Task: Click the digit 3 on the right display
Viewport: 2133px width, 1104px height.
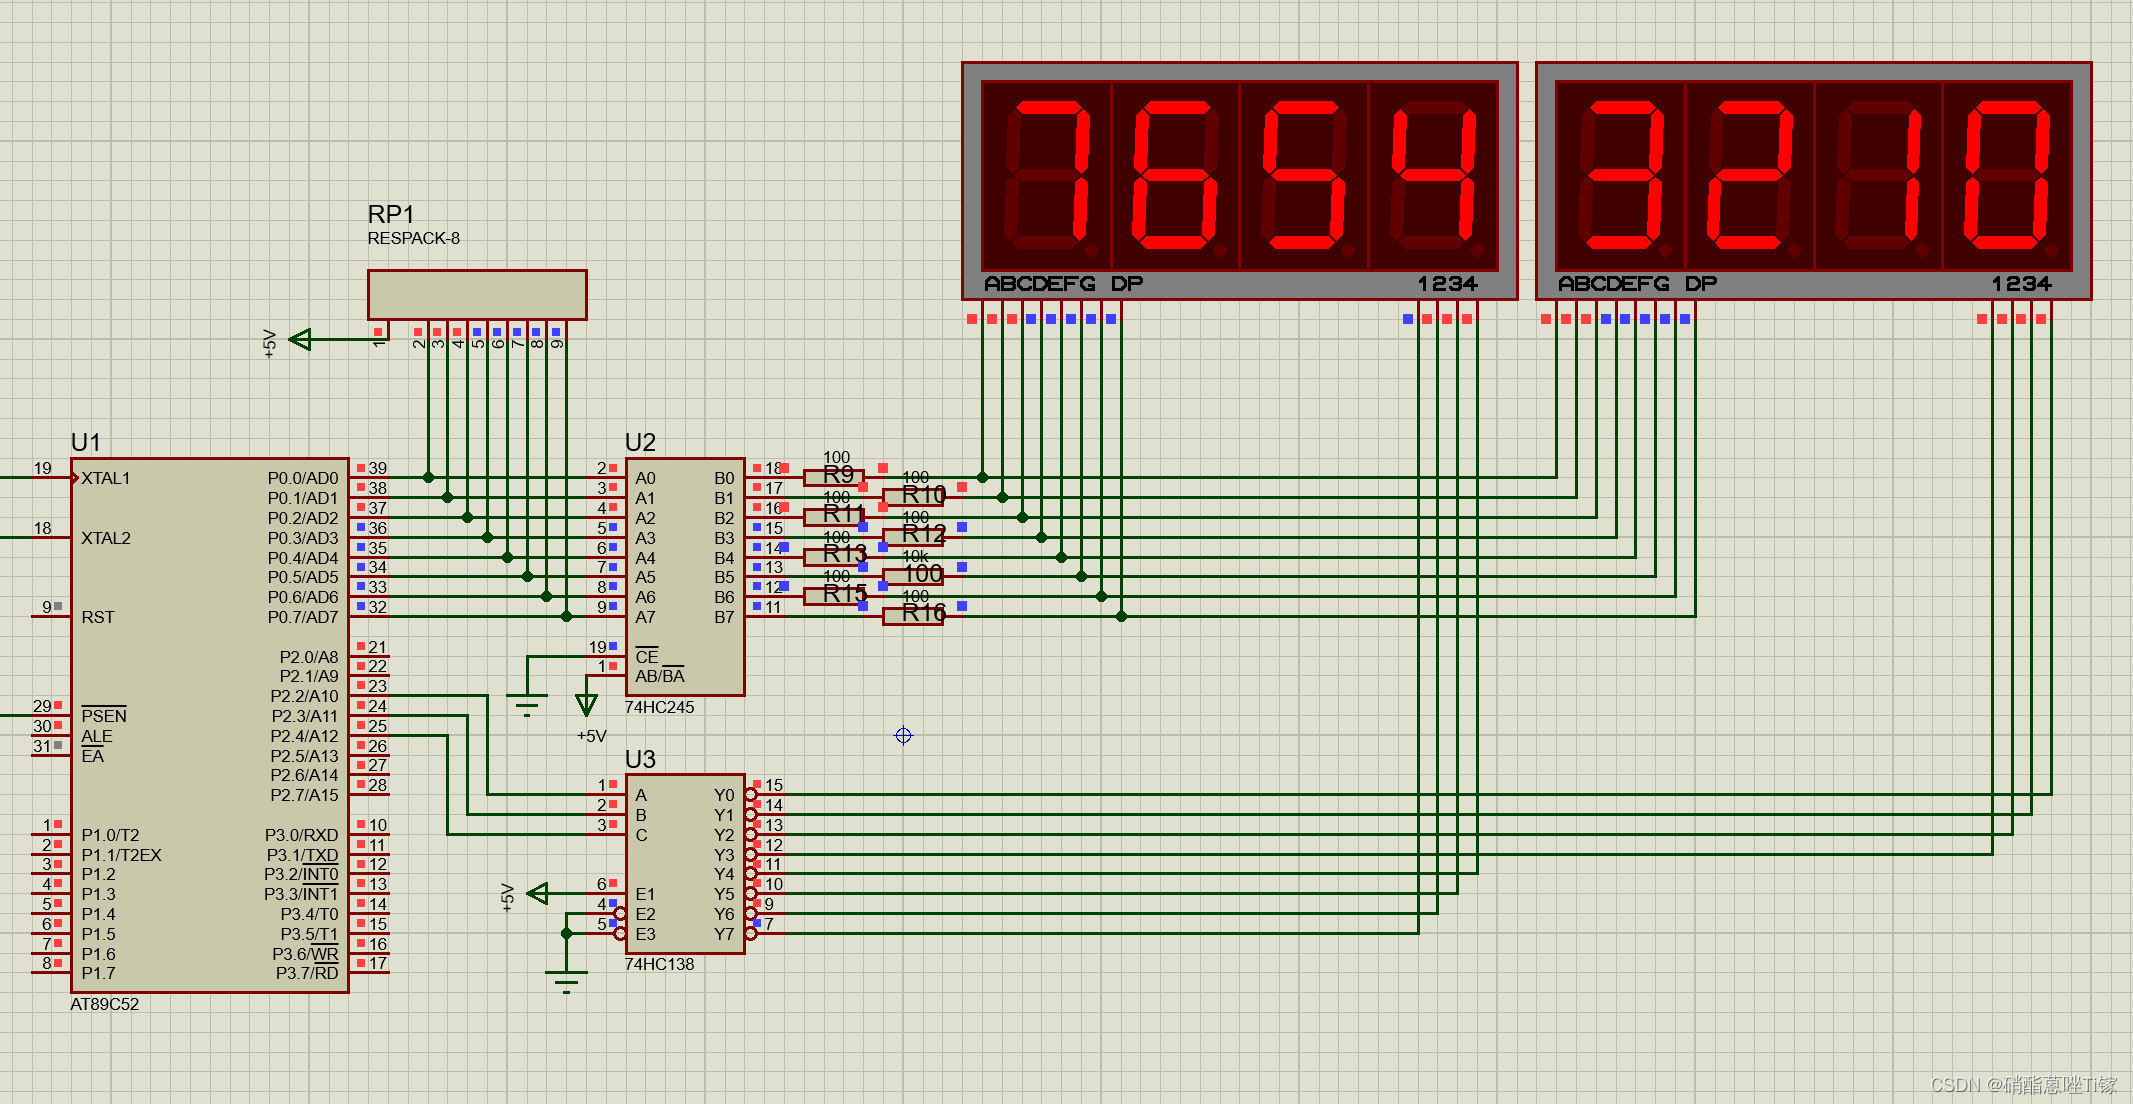Action: click(1621, 175)
